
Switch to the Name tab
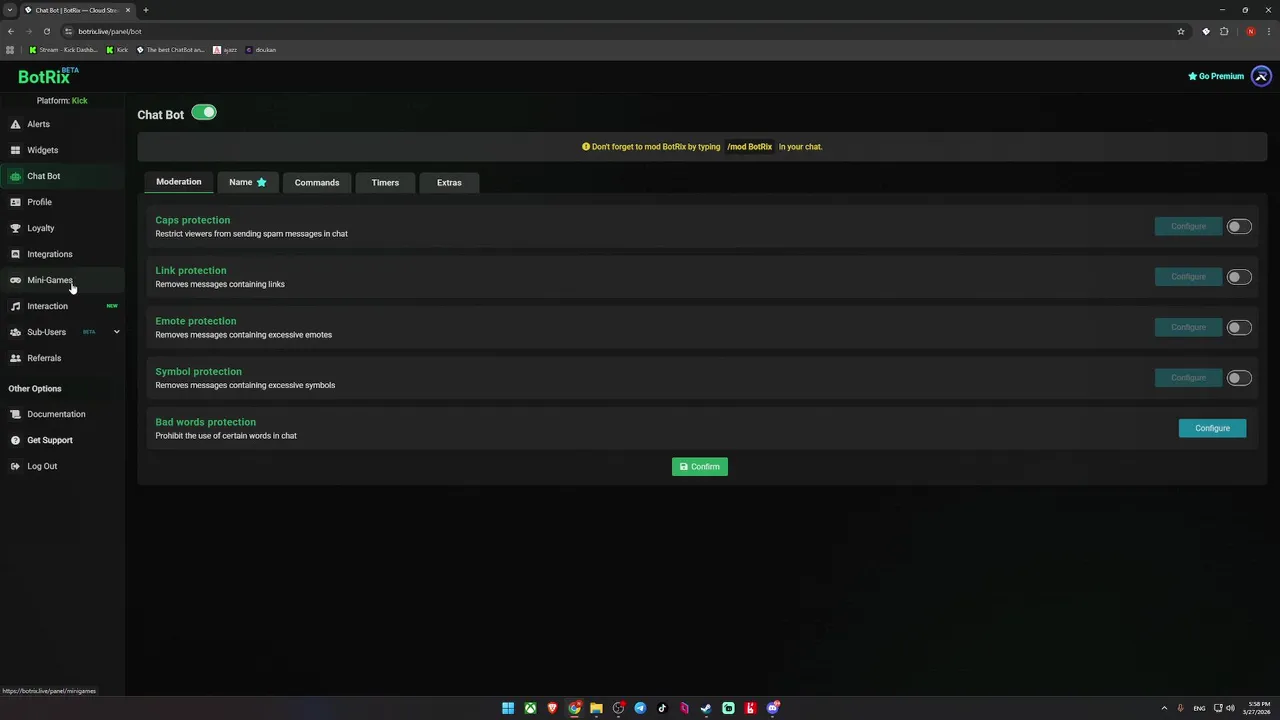(x=248, y=182)
